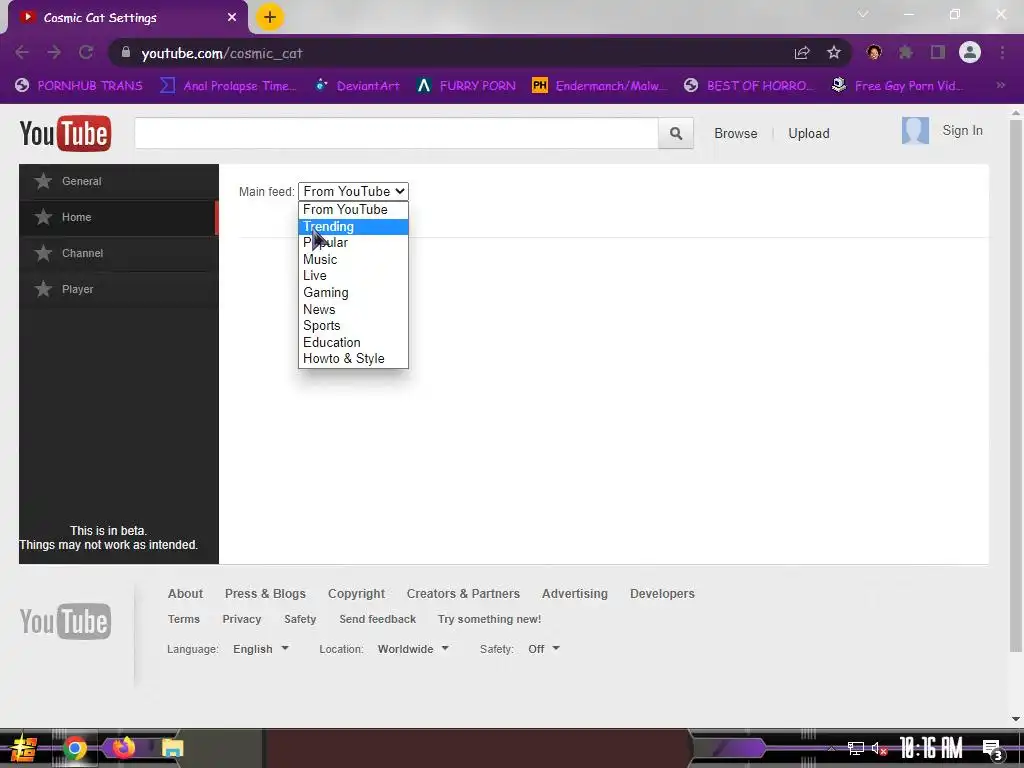The height and width of the screenshot is (768, 1024).
Task: Open the Endermanch/Malw... bookmark
Action: click(x=600, y=86)
